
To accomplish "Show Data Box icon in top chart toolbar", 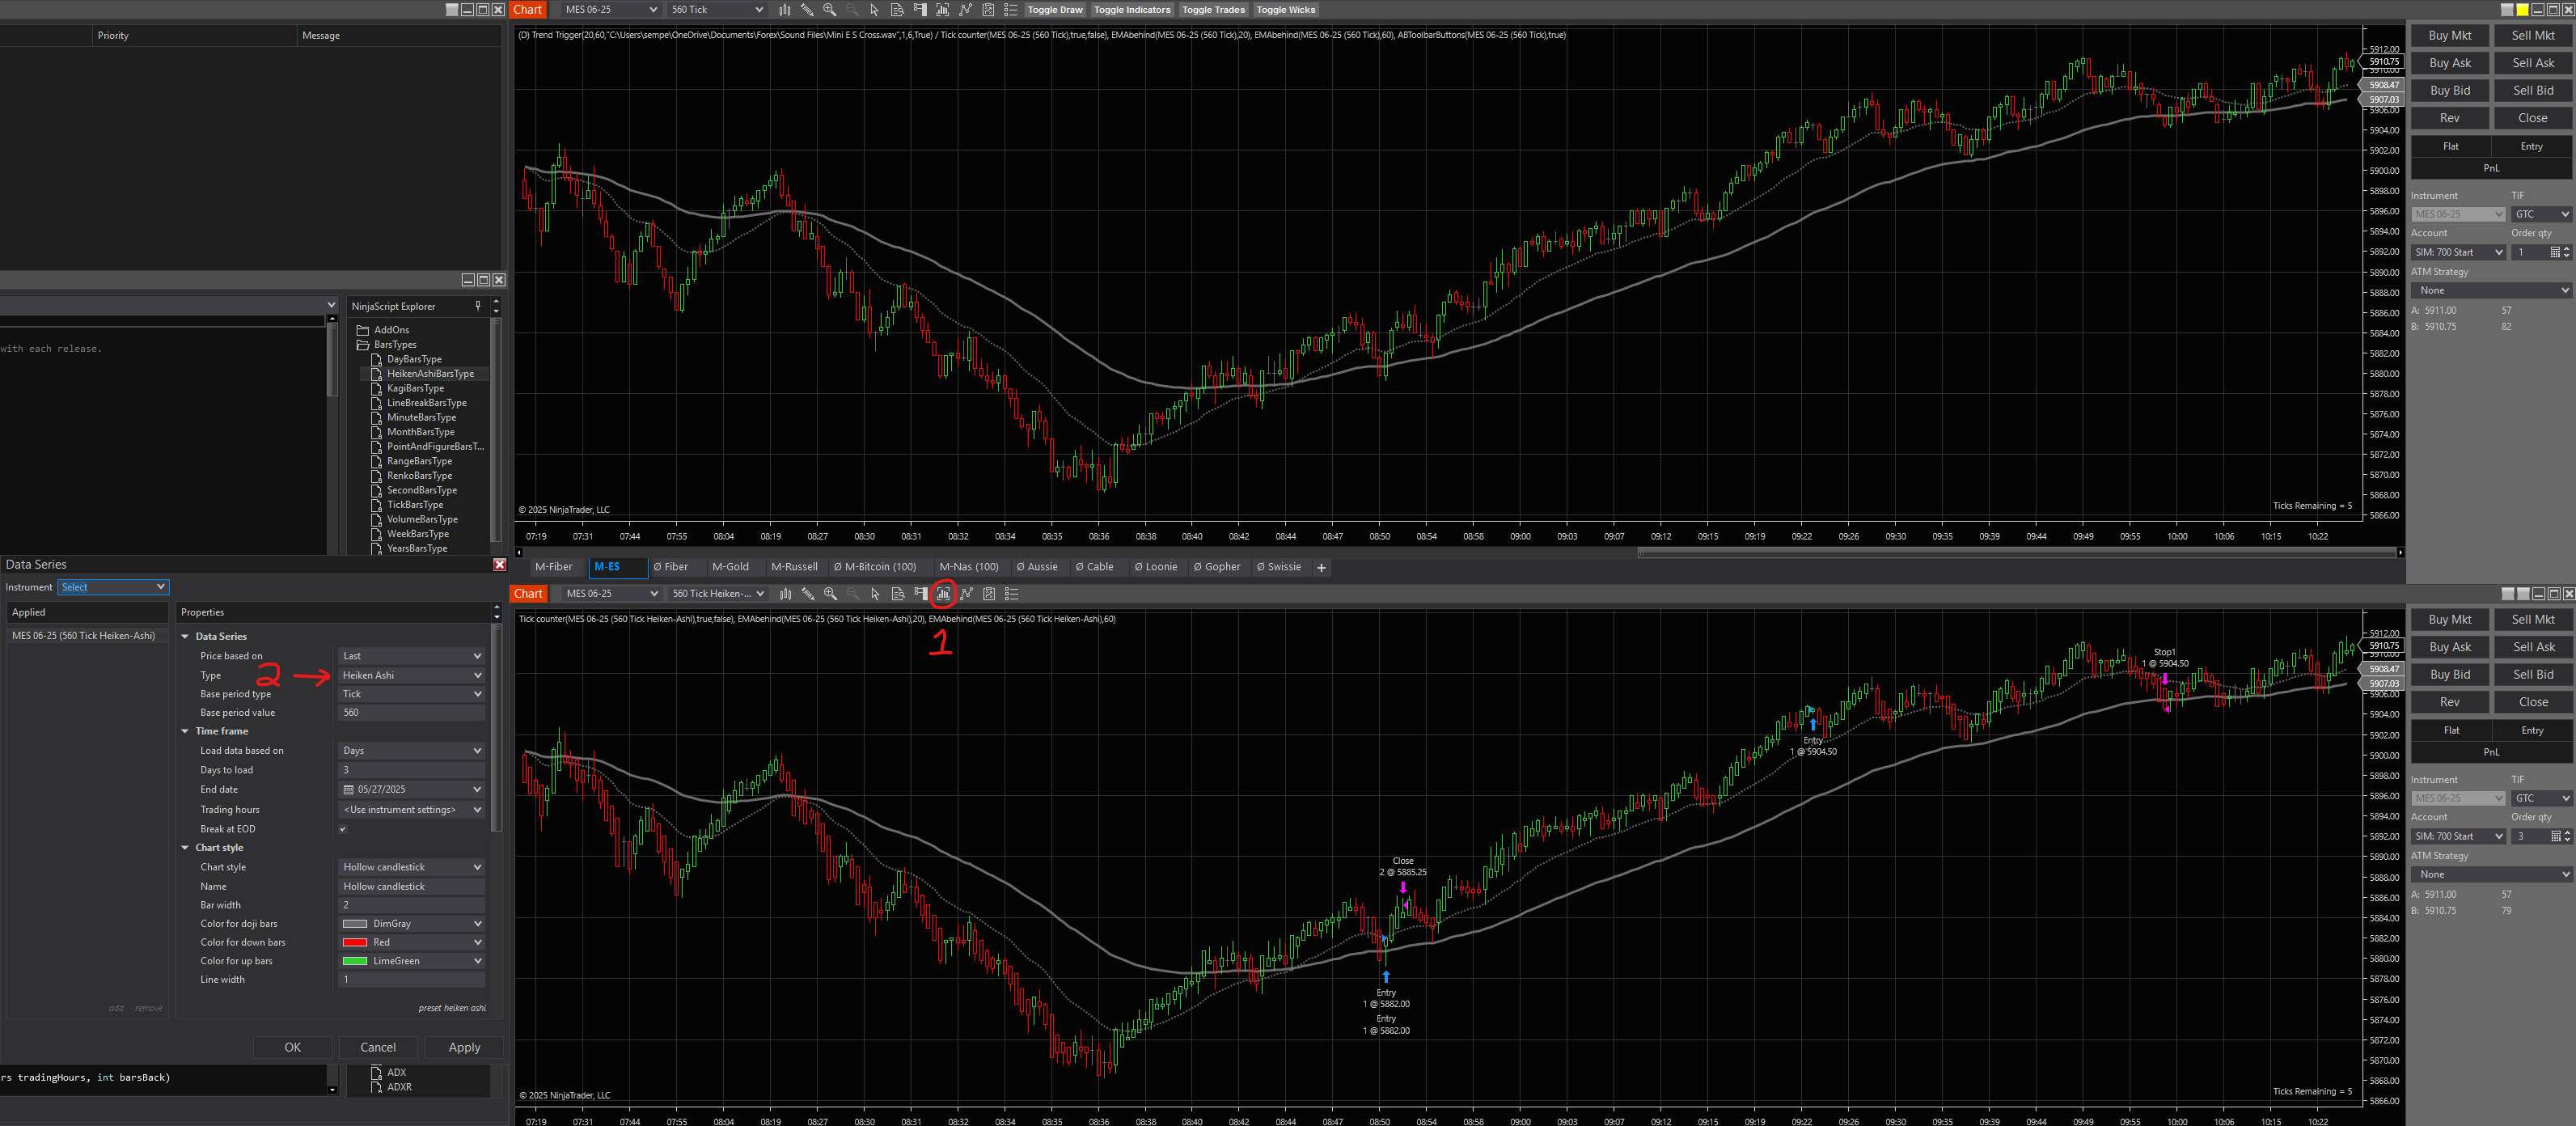I will pyautogui.click(x=897, y=10).
